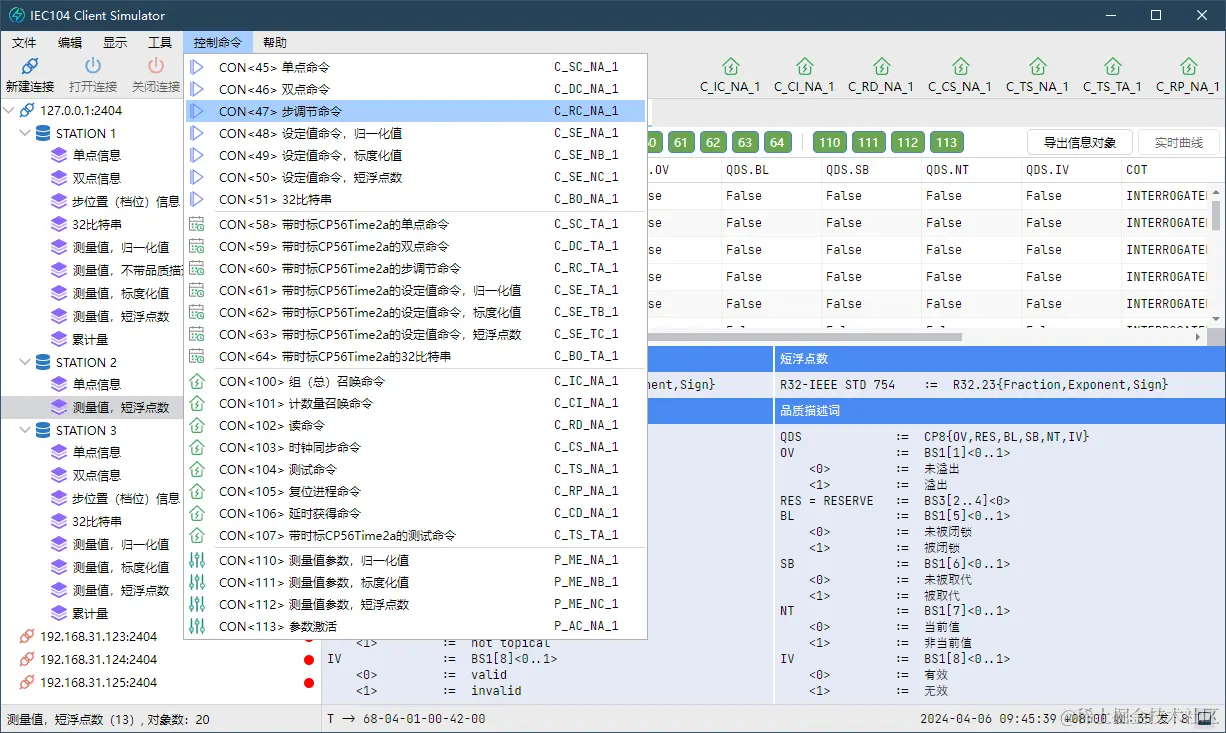Click the sliders icon beside CON<113> 参数激活

(x=197, y=626)
